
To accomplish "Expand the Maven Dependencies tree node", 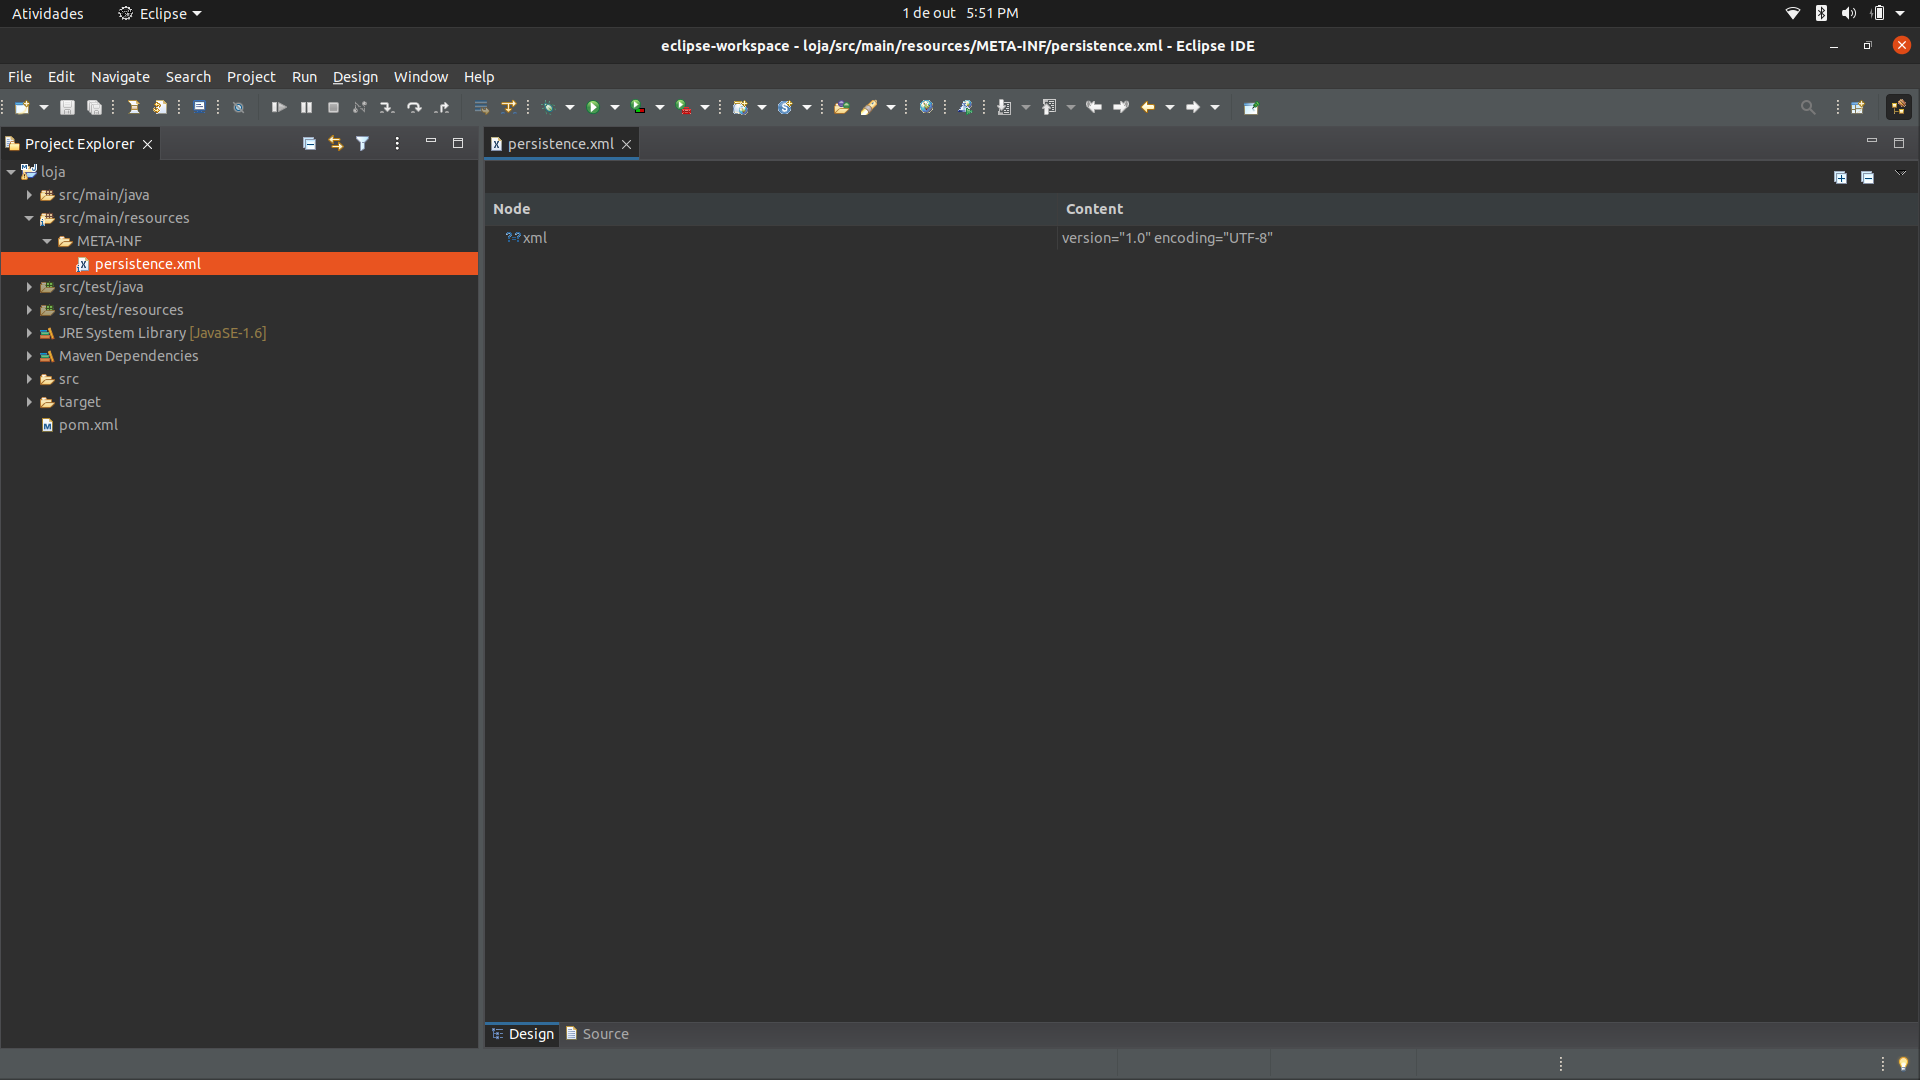I will pos(29,355).
